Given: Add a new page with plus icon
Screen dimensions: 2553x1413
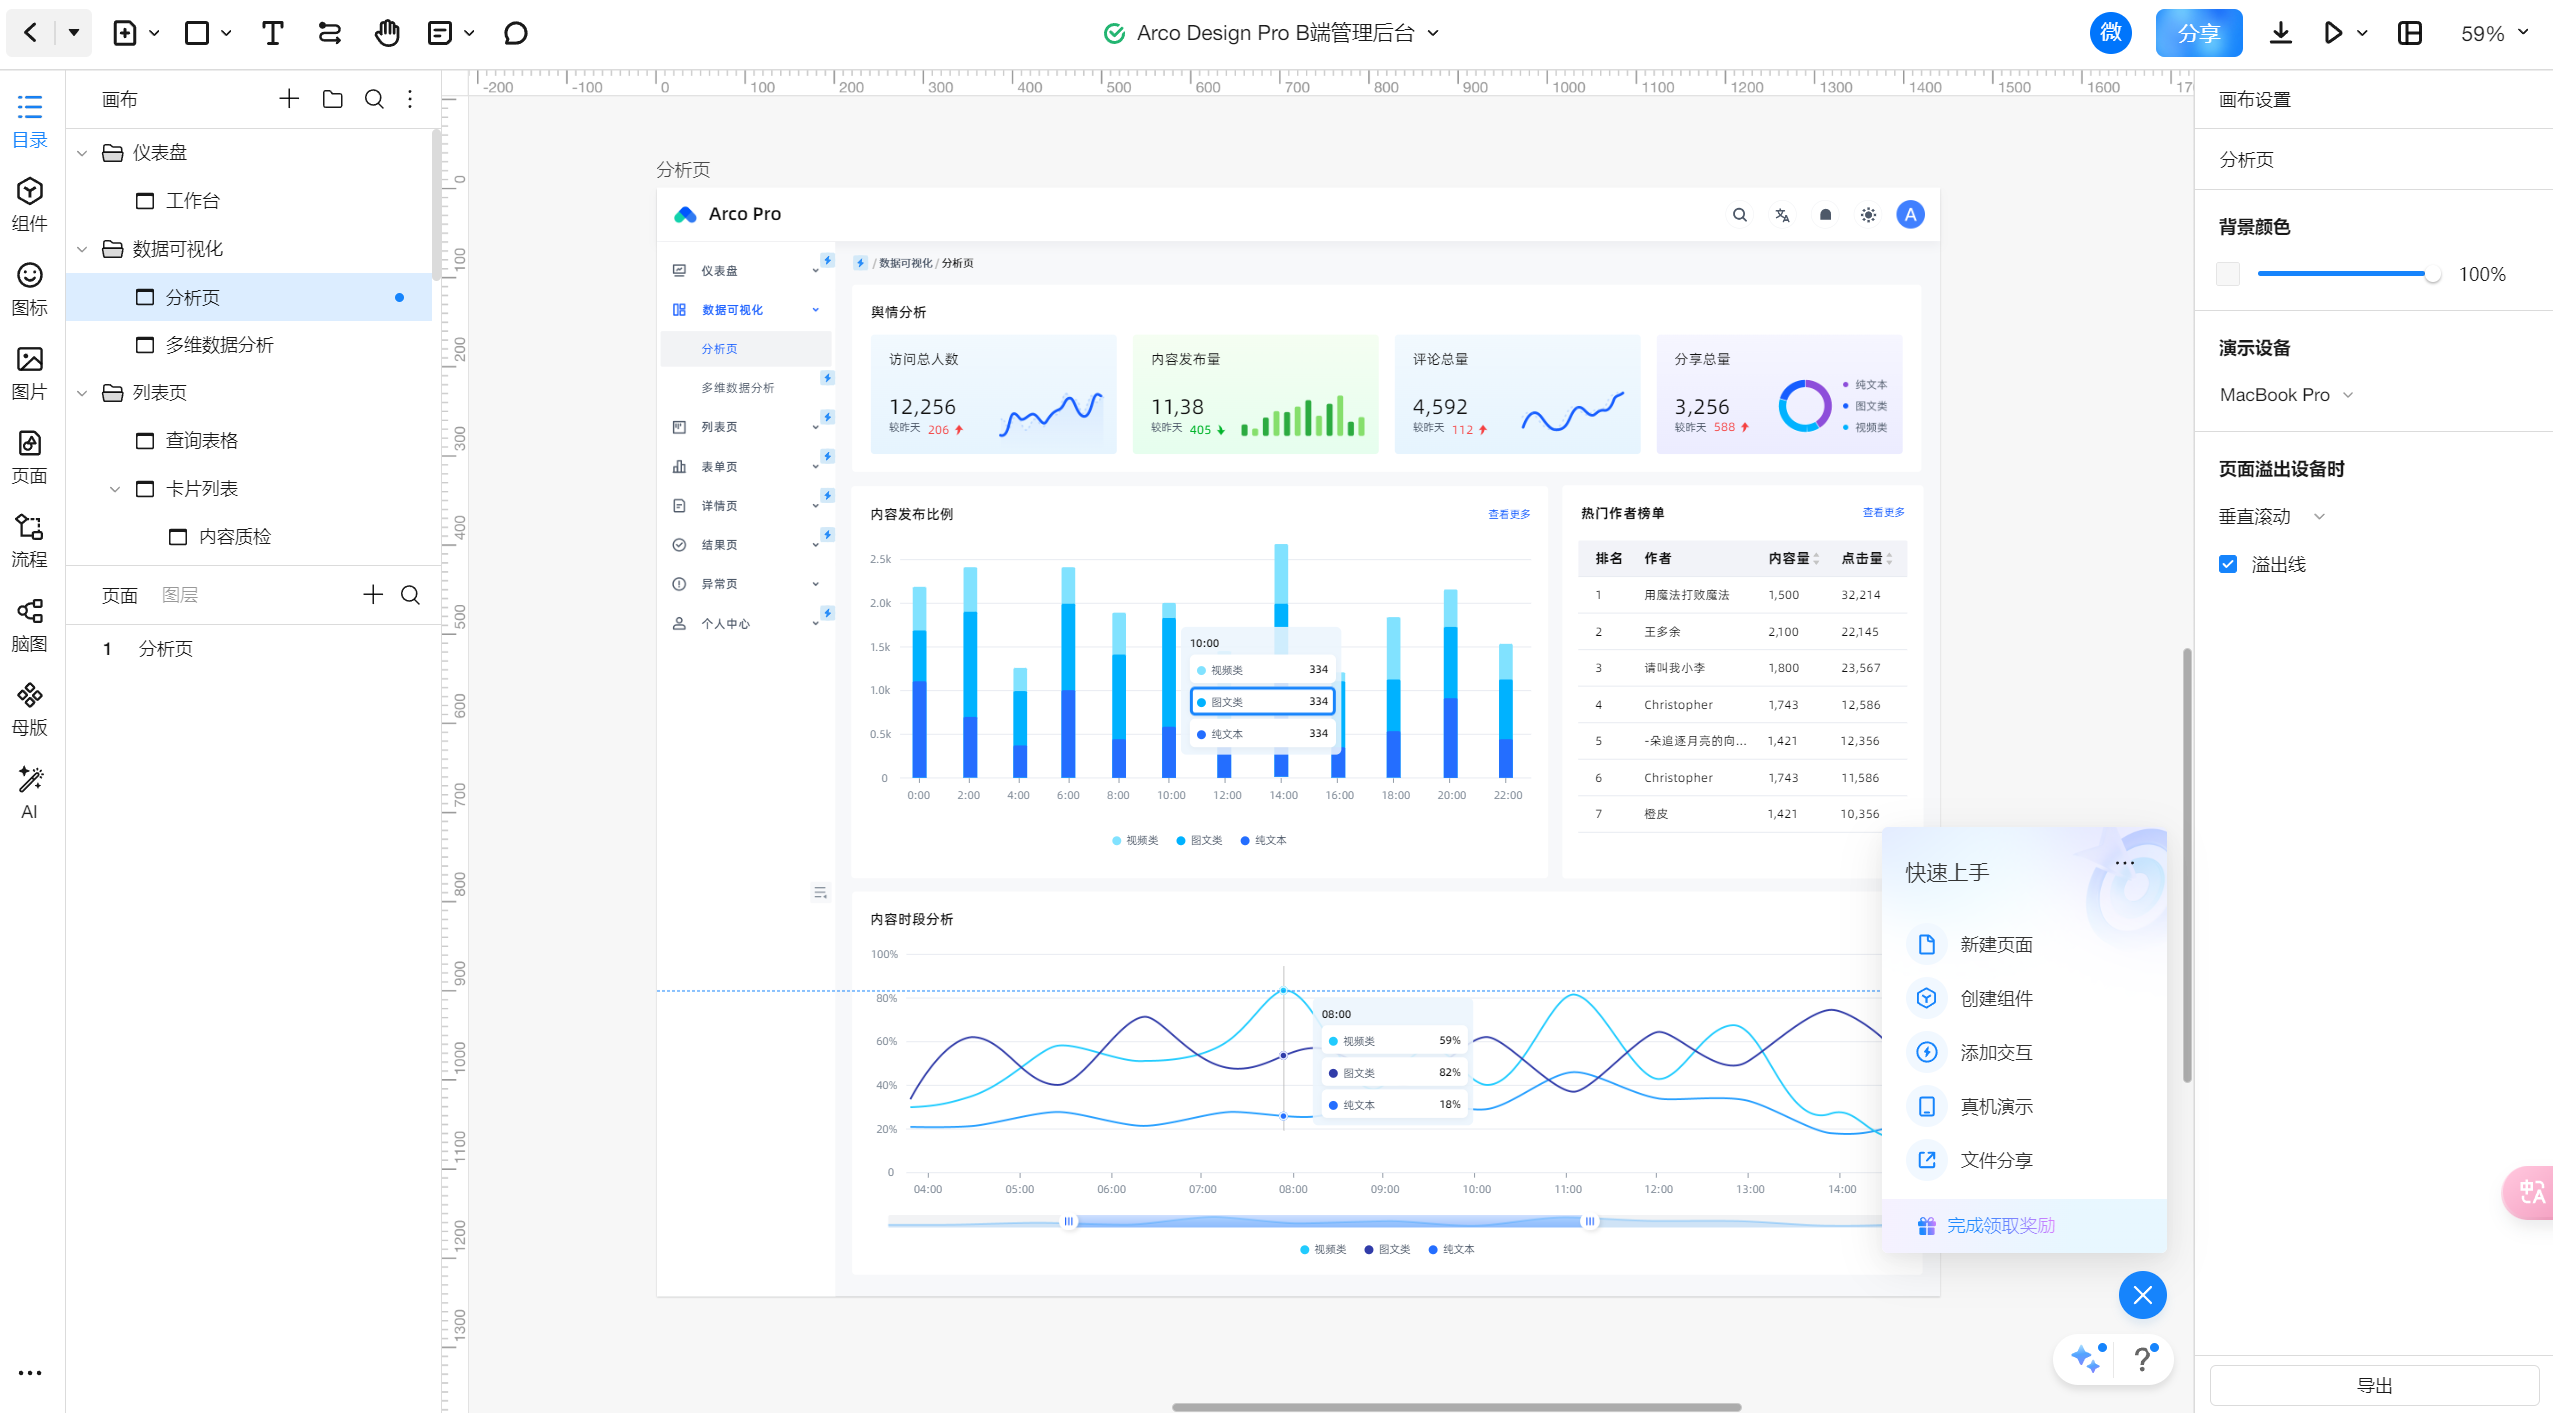Looking at the screenshot, I should pyautogui.click(x=373, y=595).
